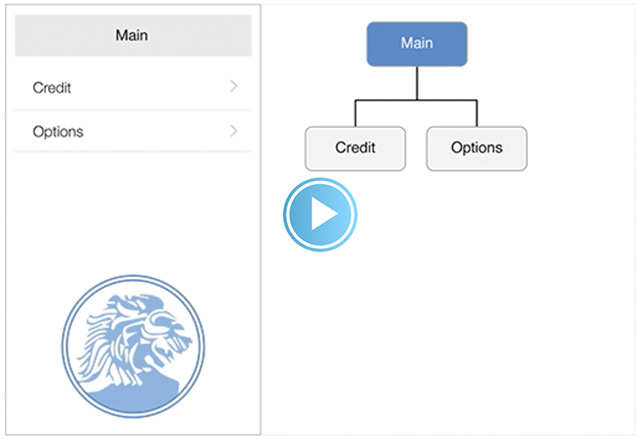Select the blue Main node in diagram

coord(417,44)
